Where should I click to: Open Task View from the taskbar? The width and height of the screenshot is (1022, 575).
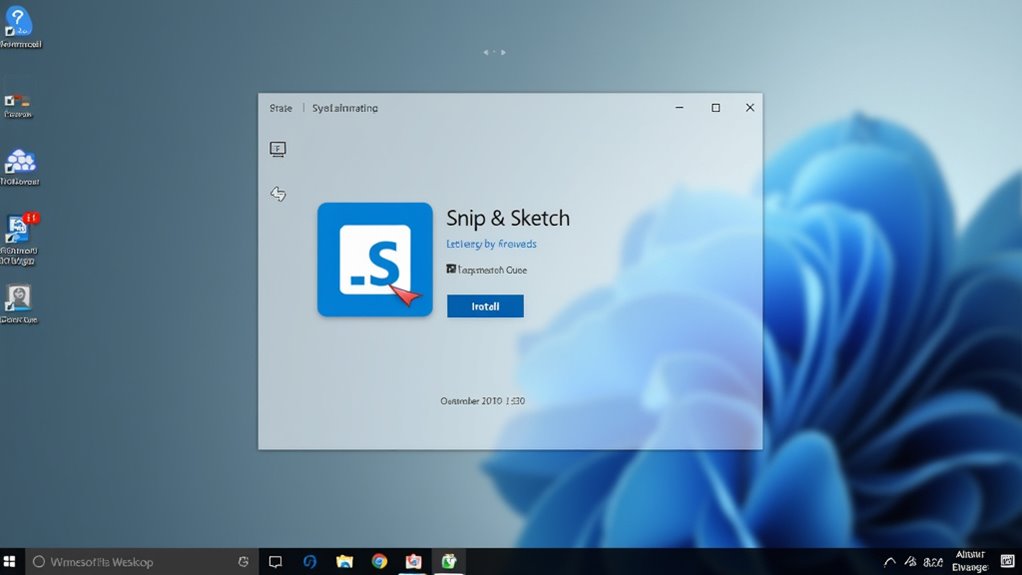pyautogui.click(x=275, y=561)
